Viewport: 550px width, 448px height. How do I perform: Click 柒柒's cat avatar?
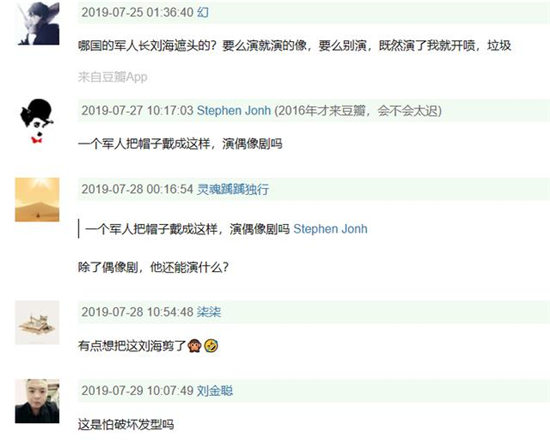(37, 322)
